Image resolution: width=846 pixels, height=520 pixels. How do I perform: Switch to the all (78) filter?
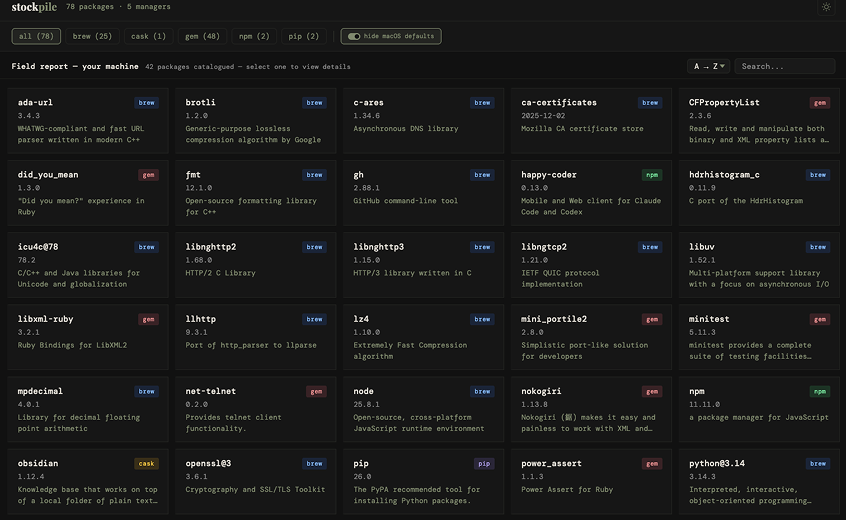pyautogui.click(x=36, y=36)
